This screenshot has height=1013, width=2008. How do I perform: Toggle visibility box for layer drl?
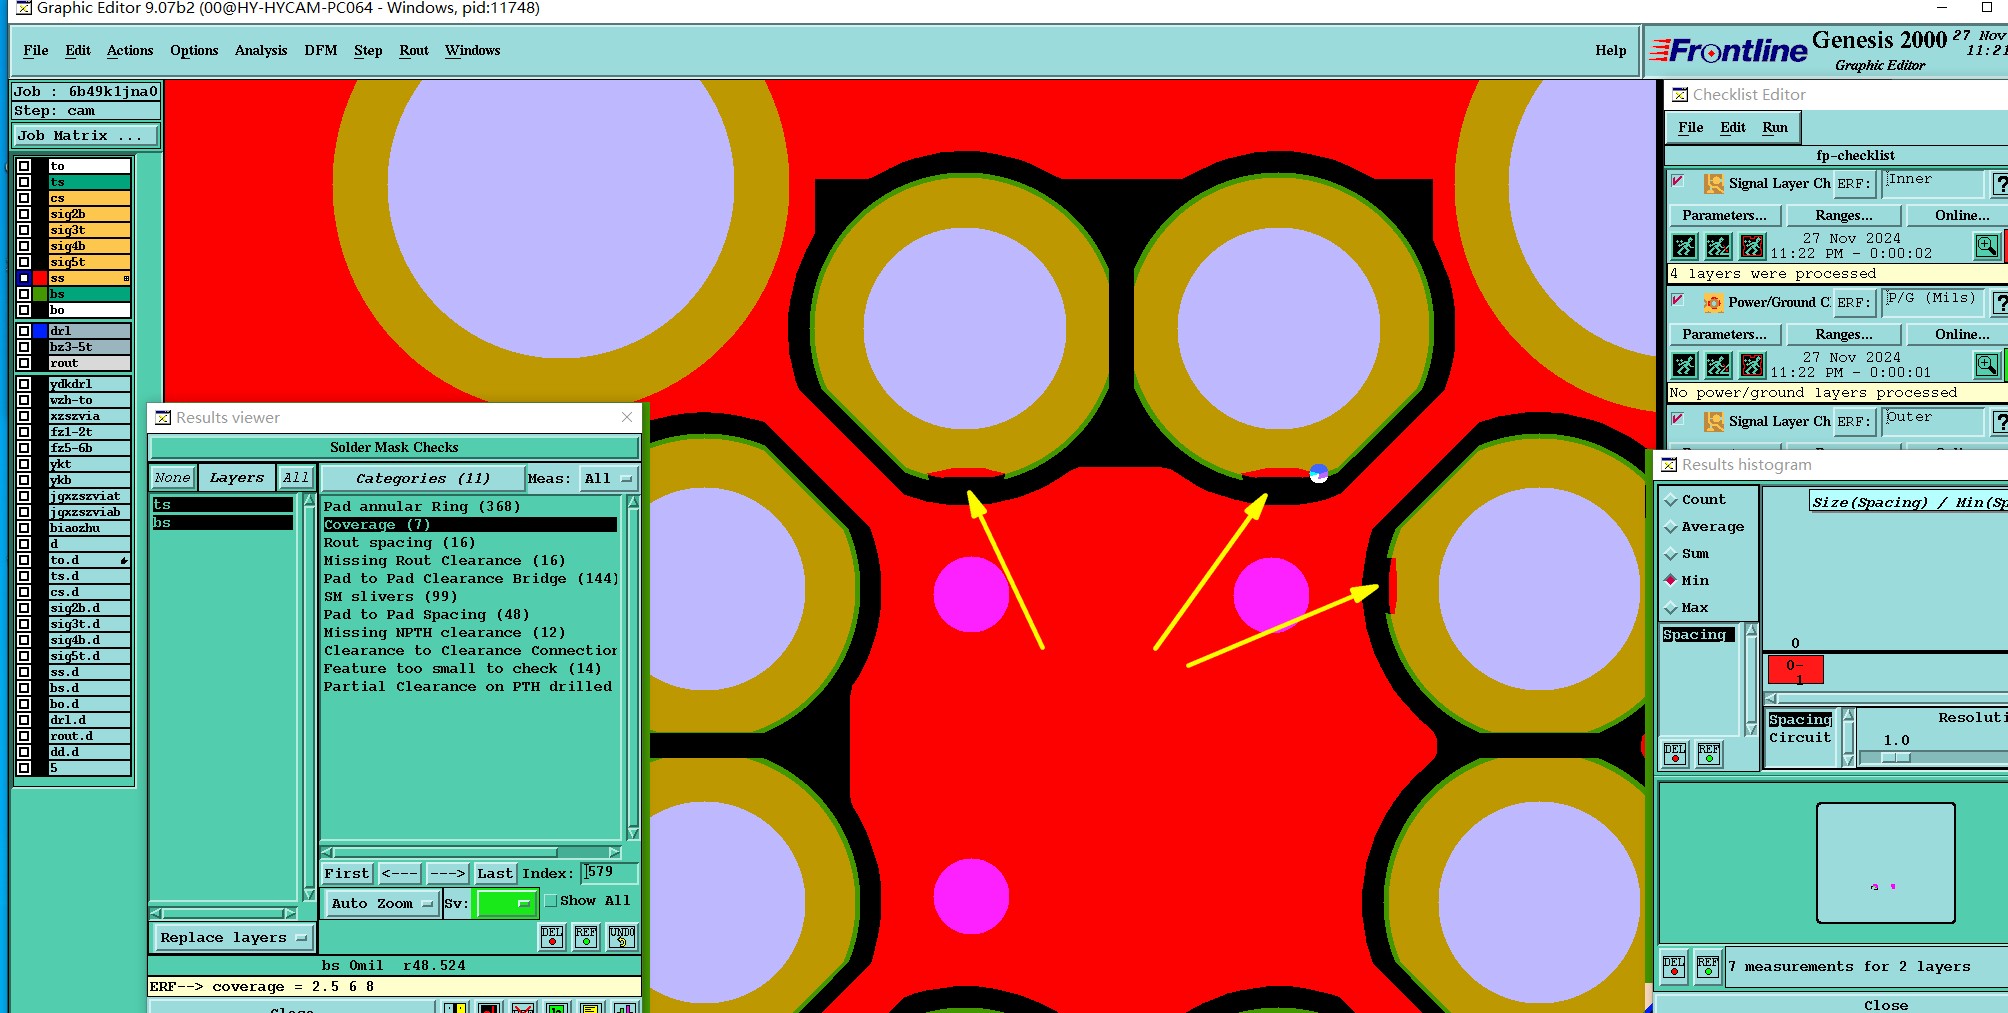coord(24,331)
